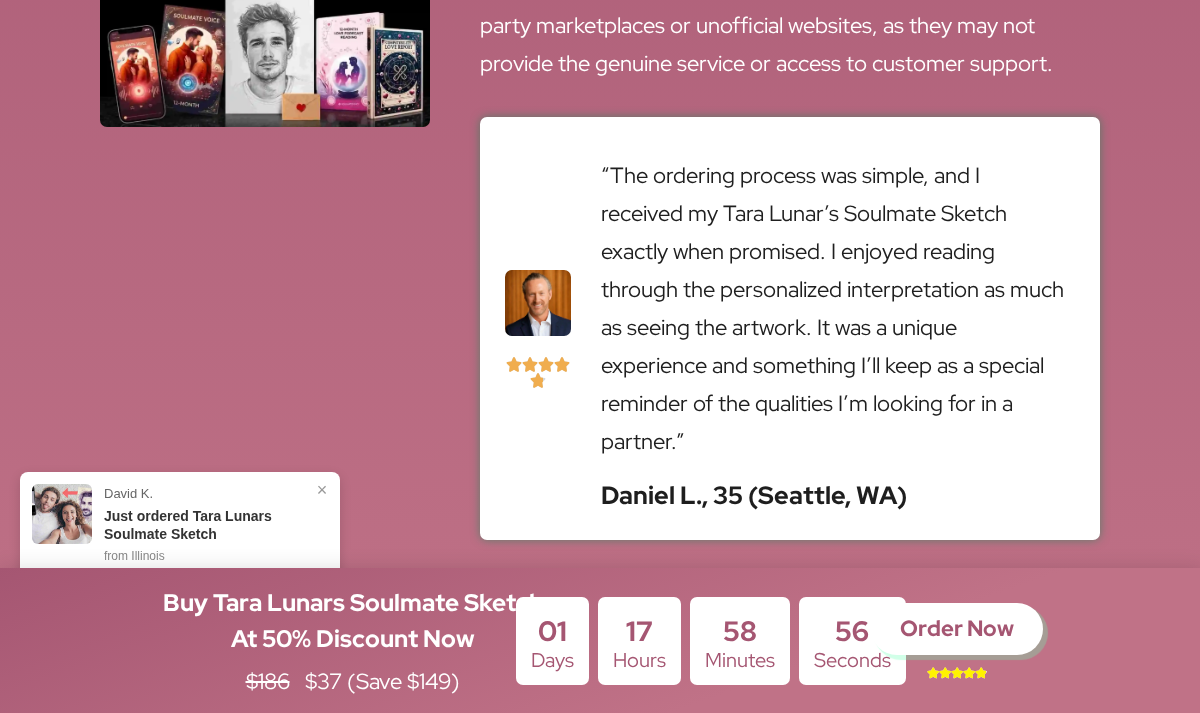Click the 'Daniel L., 35 (Seattle, WA)' name
The height and width of the screenshot is (713, 1200).
pyautogui.click(x=754, y=495)
